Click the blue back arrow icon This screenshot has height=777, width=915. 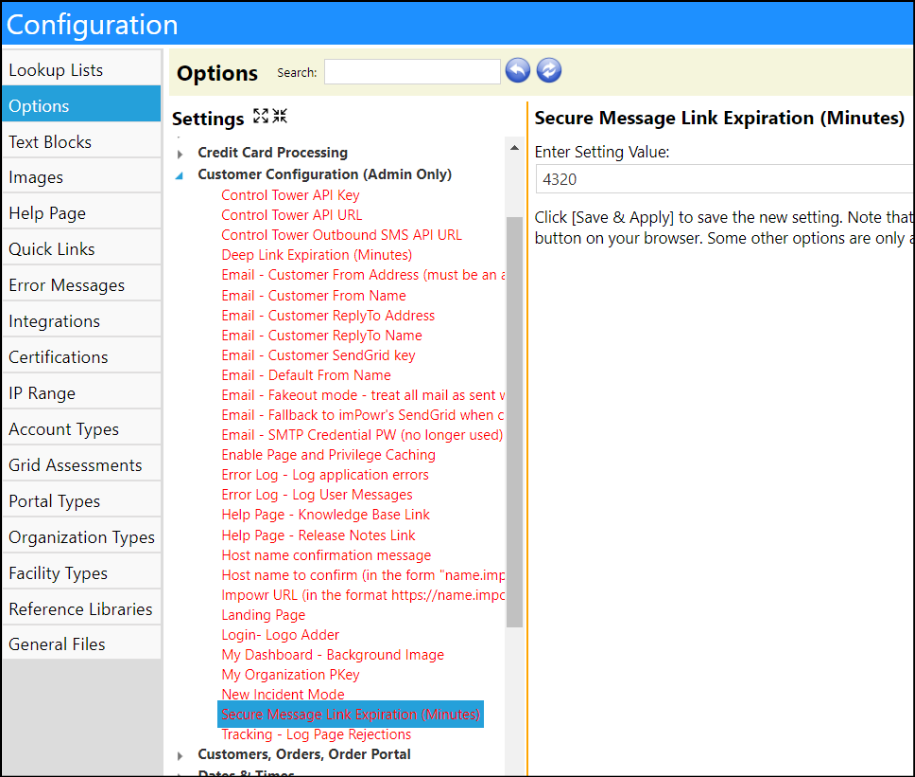(518, 71)
